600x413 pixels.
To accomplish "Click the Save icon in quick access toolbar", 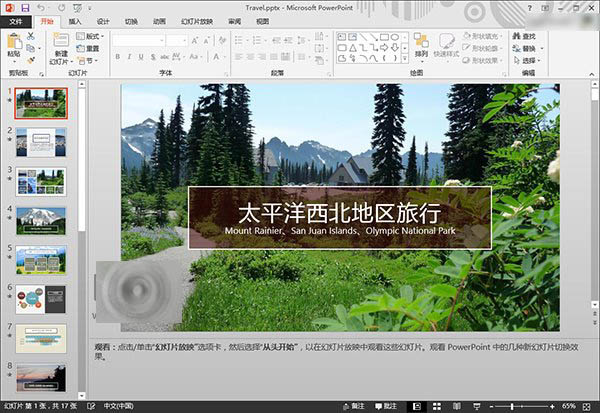I will point(25,8).
